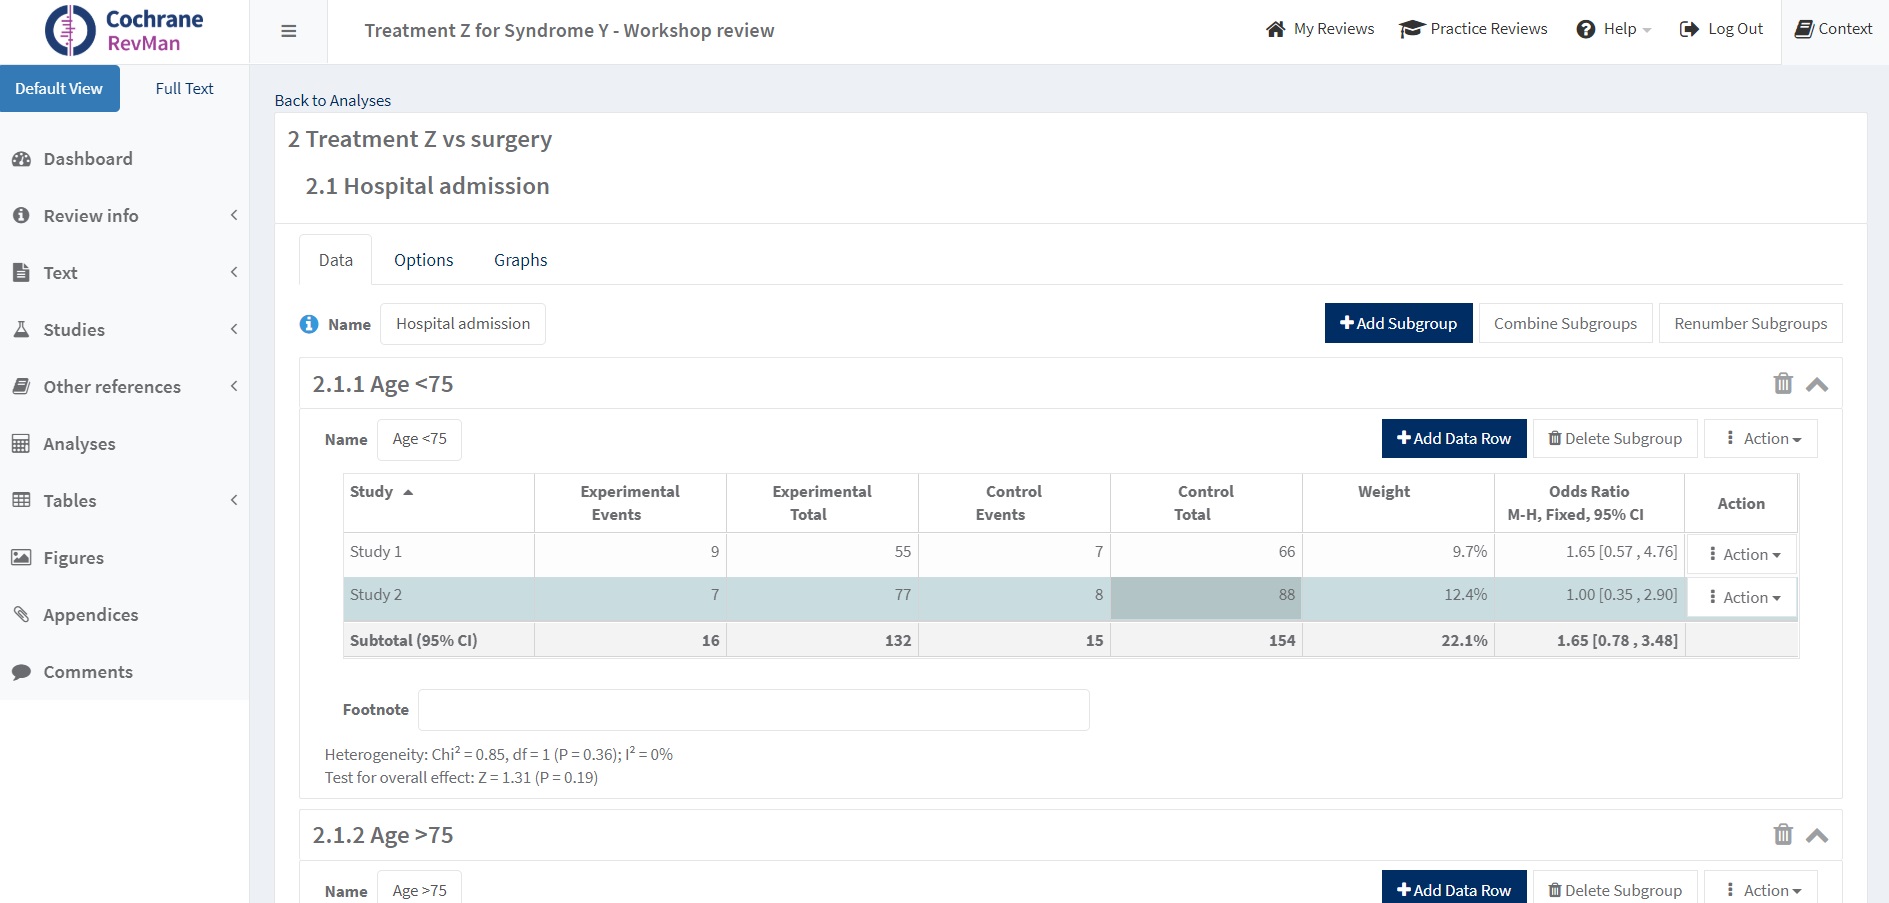Open Action dropdown for Study 1

(x=1744, y=555)
